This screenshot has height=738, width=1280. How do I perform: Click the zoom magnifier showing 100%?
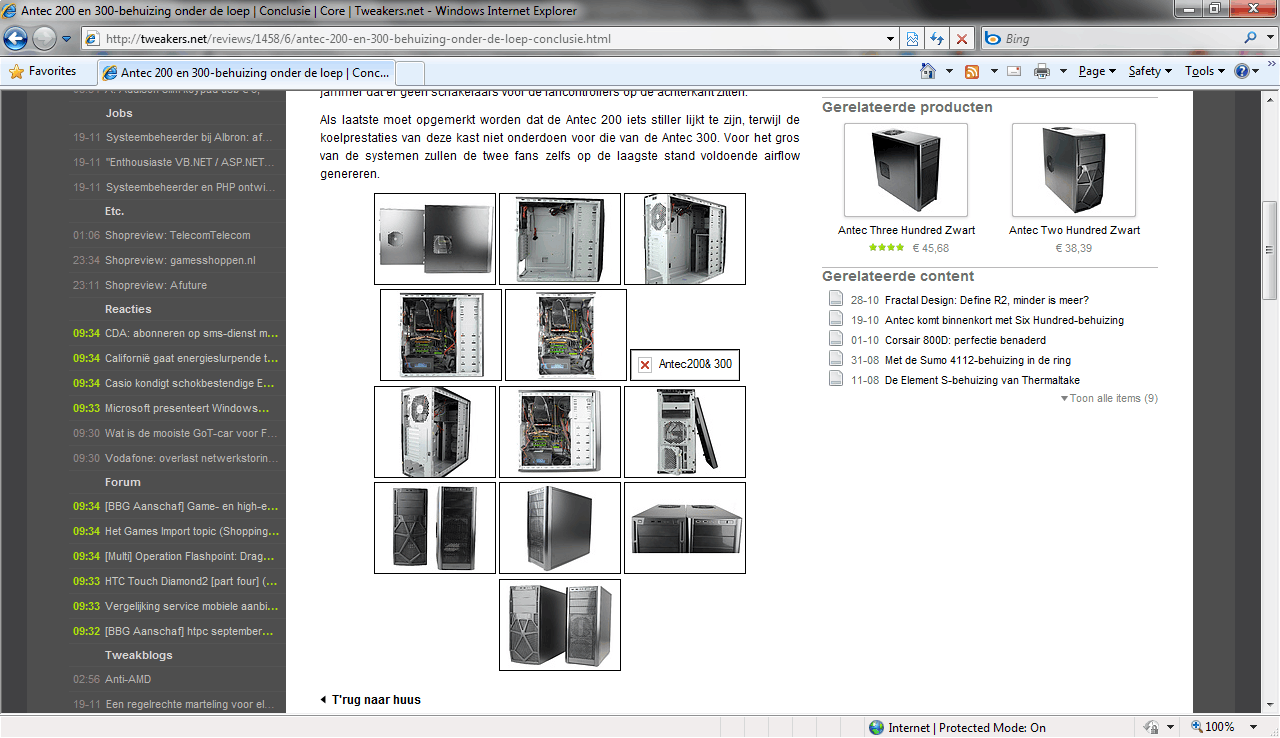coord(1197,727)
